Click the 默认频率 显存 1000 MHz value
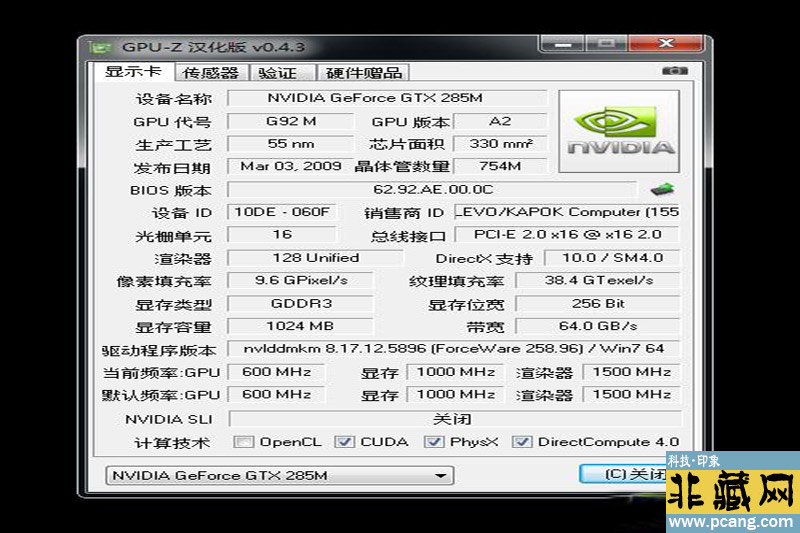 (x=455, y=395)
